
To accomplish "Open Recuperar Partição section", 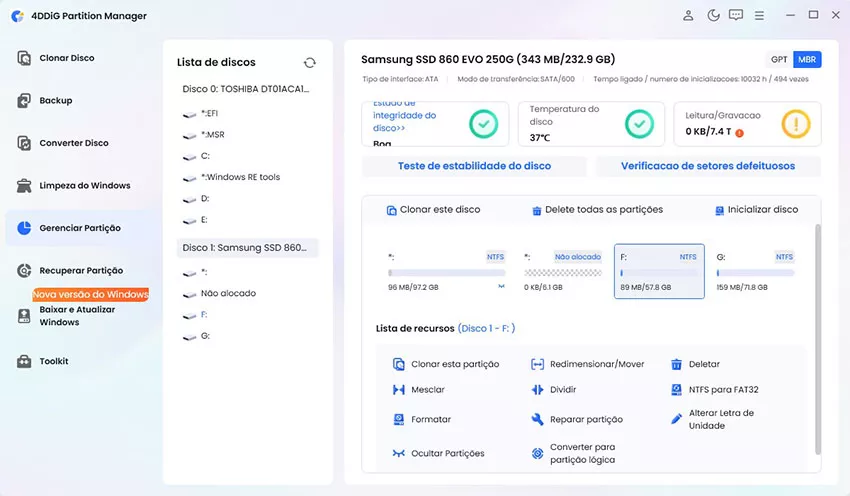I will (x=81, y=270).
